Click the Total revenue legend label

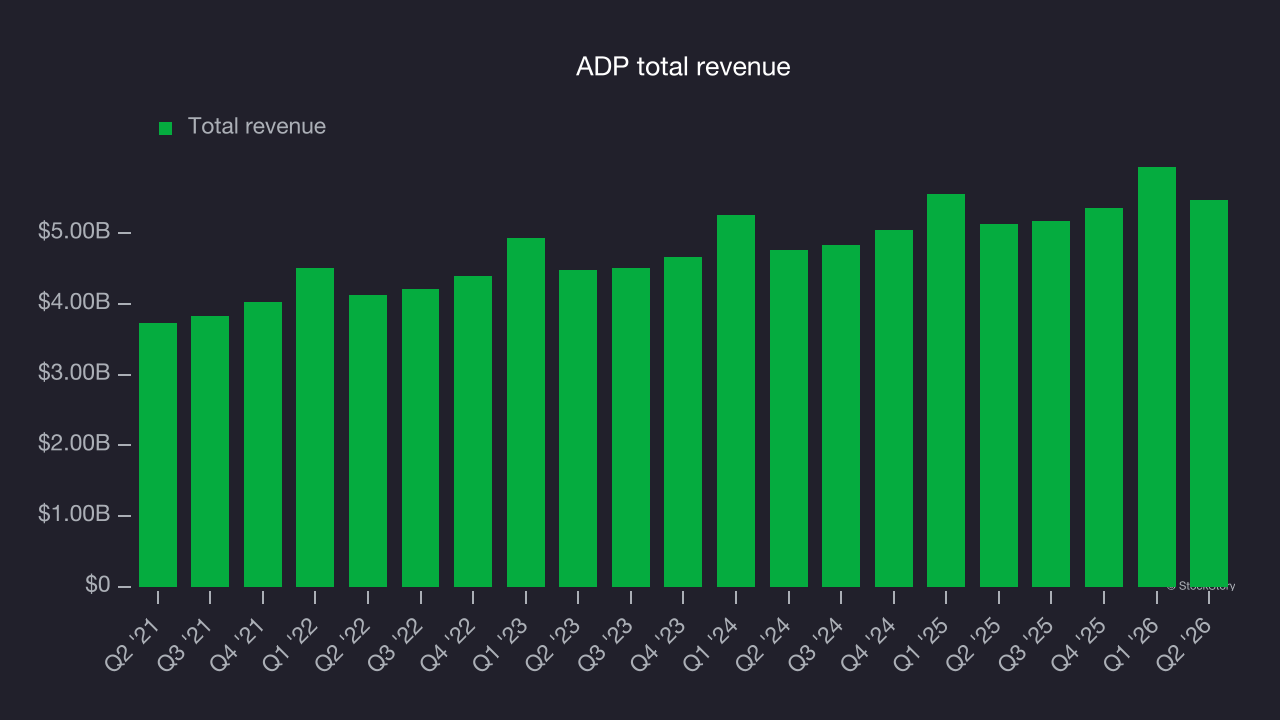[x=257, y=126]
